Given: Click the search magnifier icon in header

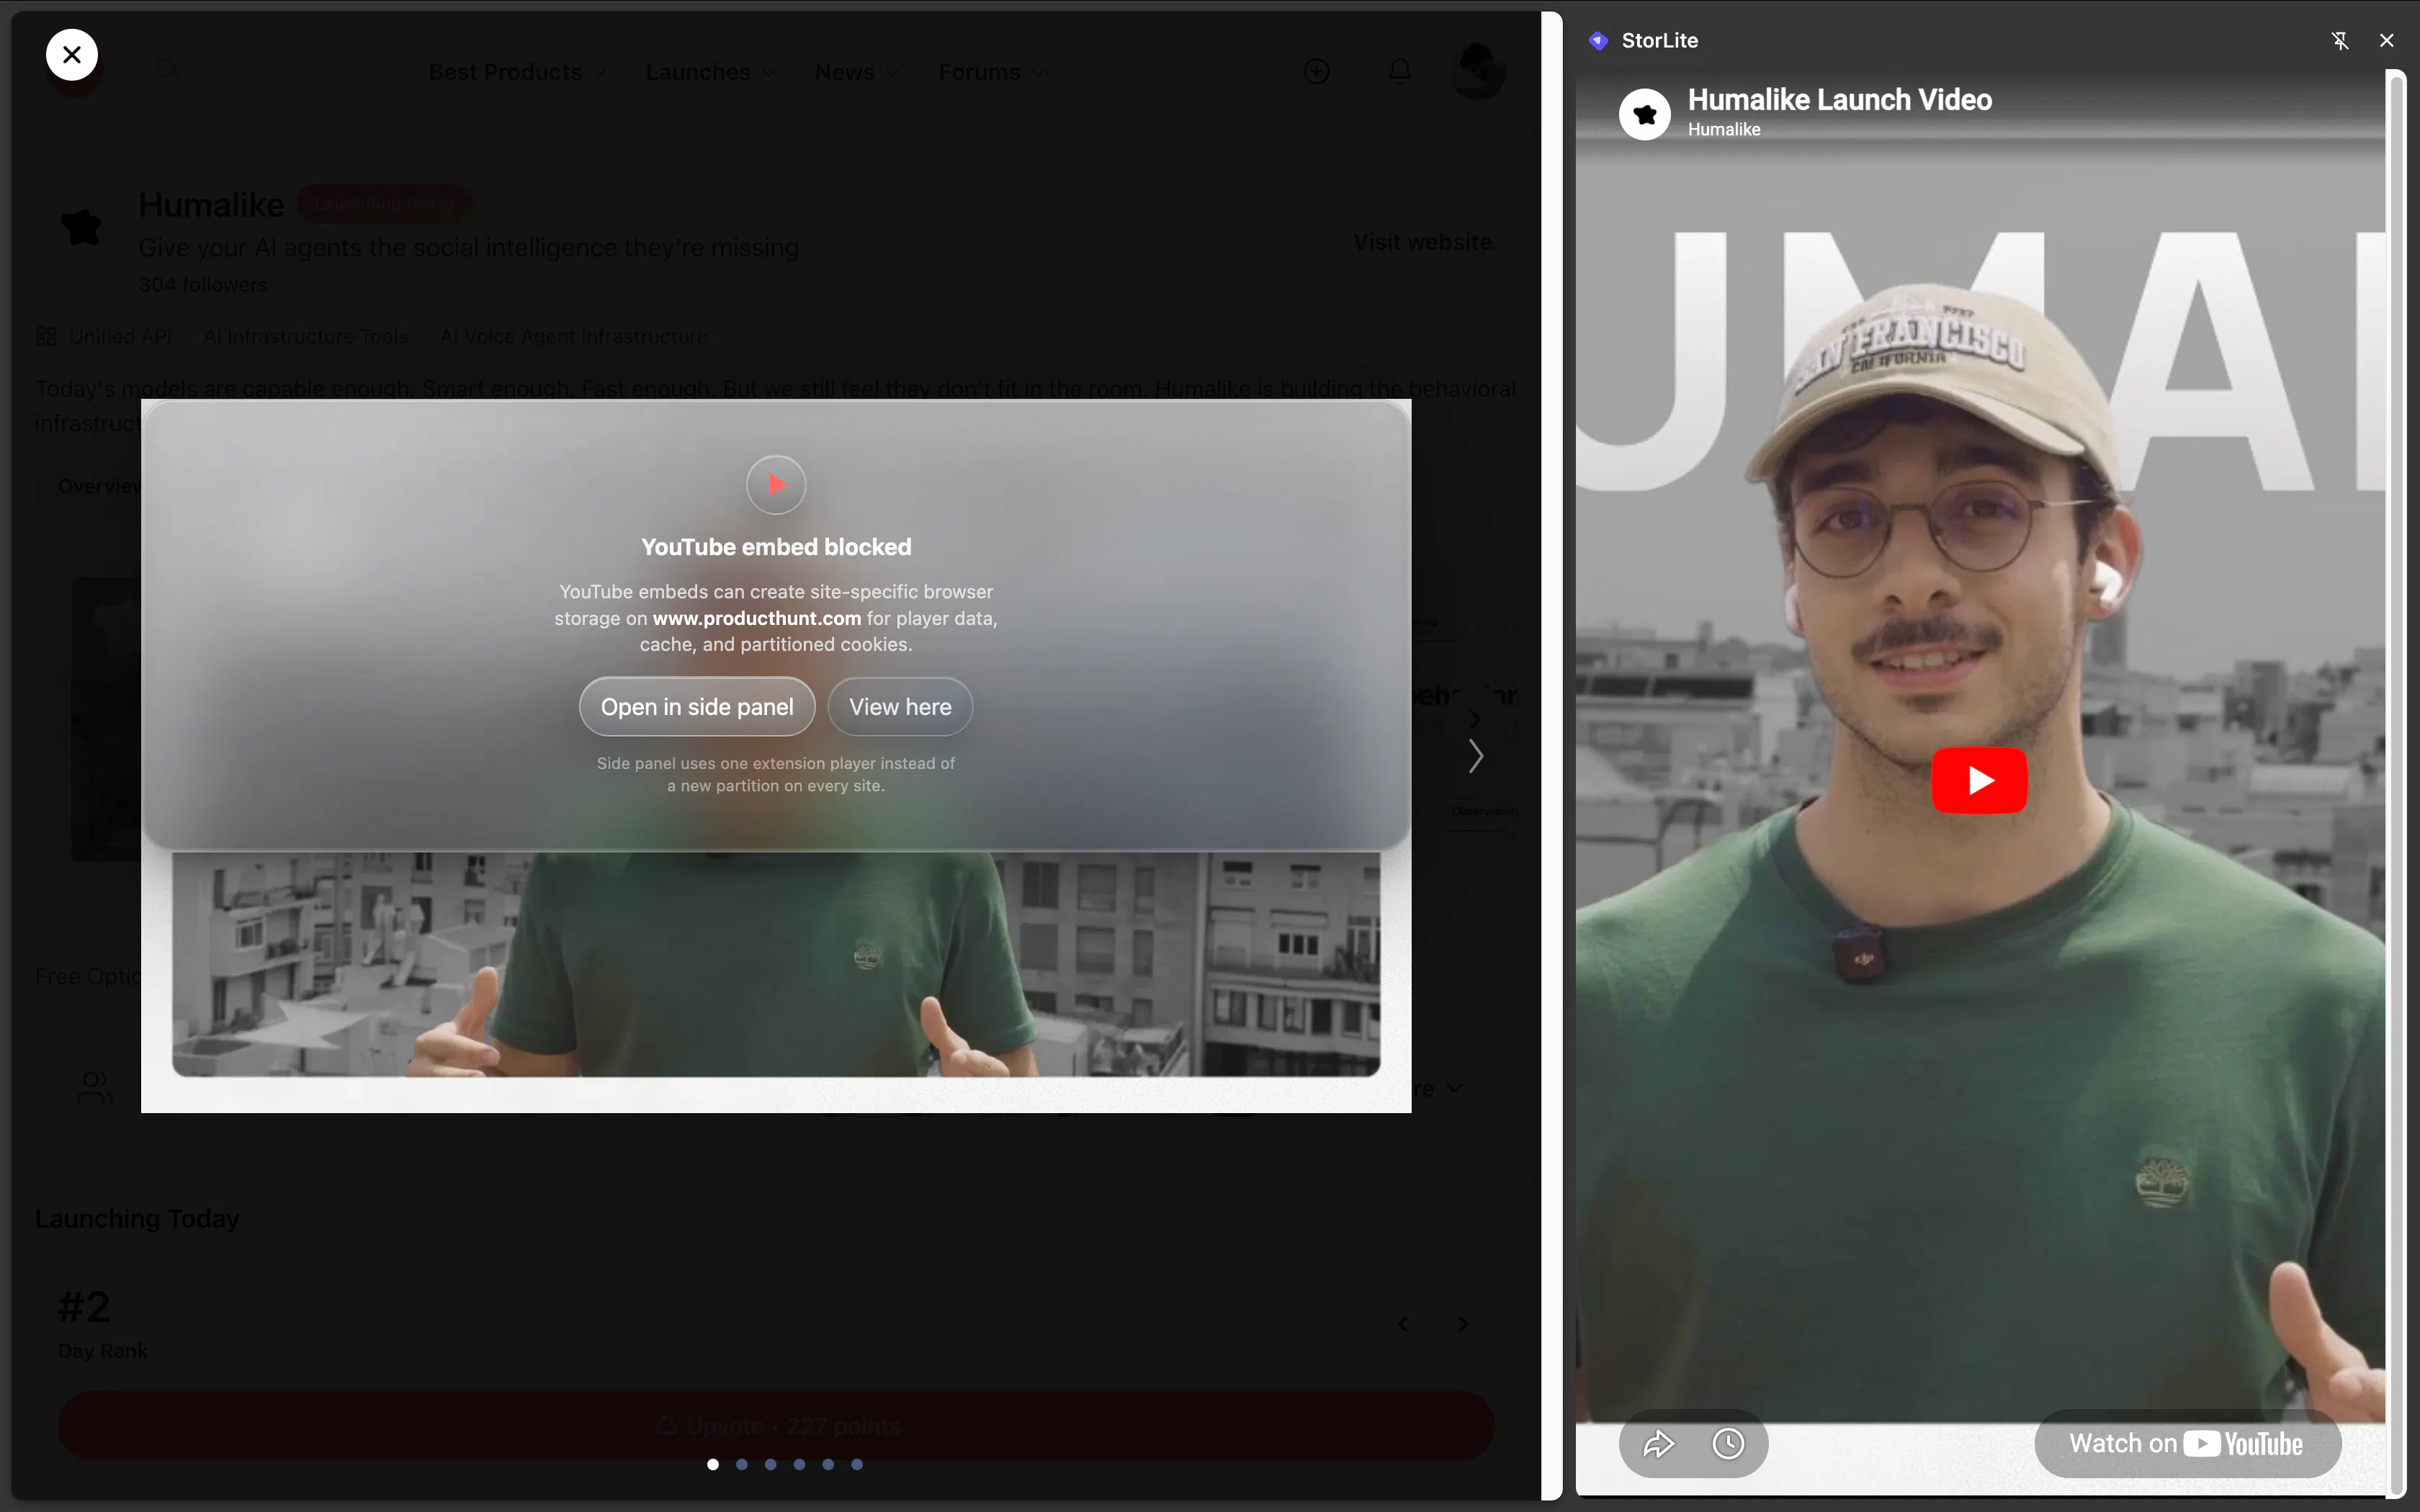Looking at the screenshot, I should (x=168, y=69).
